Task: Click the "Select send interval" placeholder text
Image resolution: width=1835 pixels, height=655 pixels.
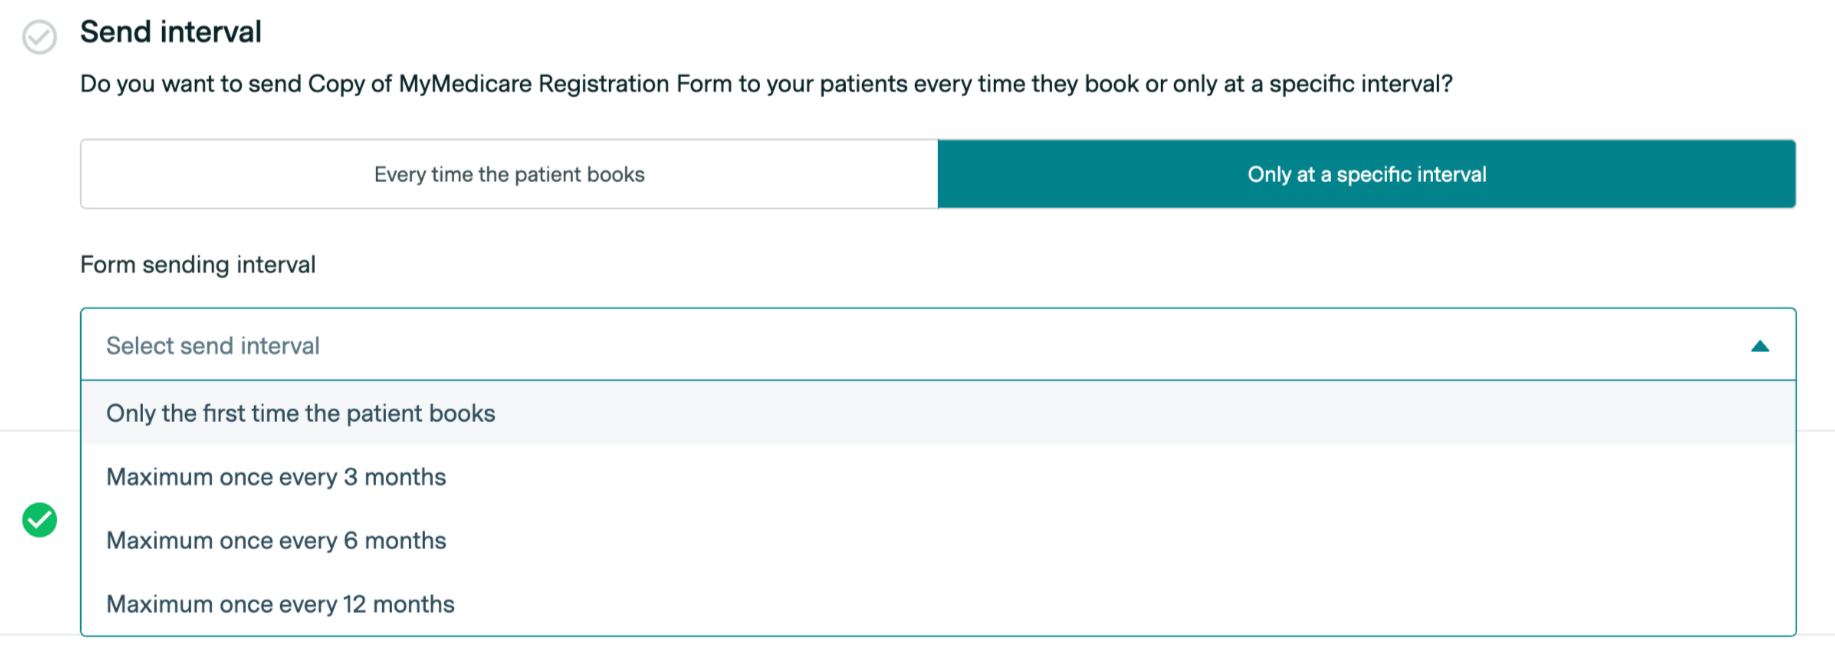Action: pyautogui.click(x=213, y=346)
